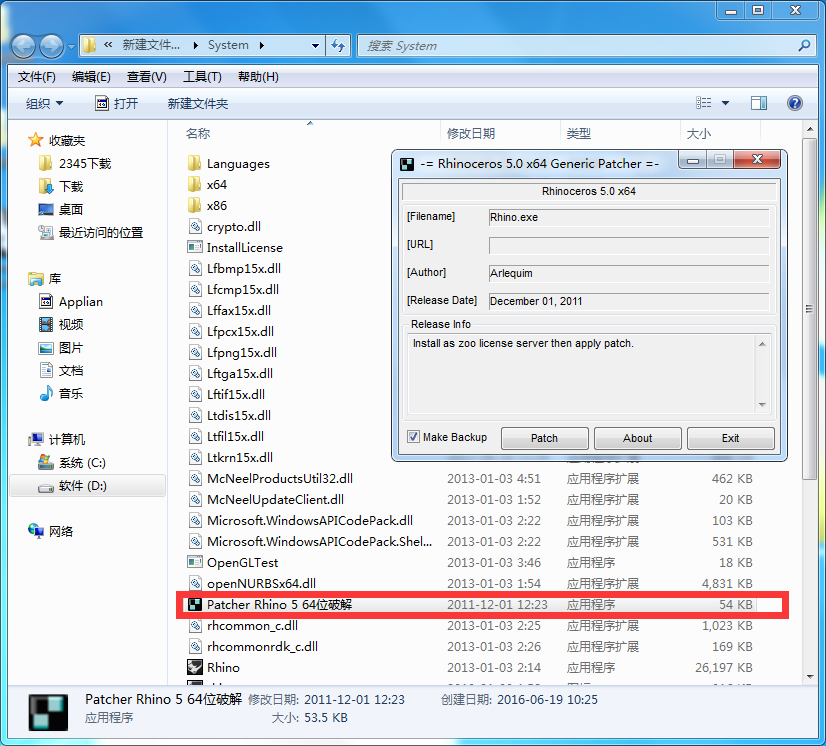Open 最近访问的位置 in sidebar
Image resolution: width=826 pixels, height=746 pixels.
[x=91, y=232]
